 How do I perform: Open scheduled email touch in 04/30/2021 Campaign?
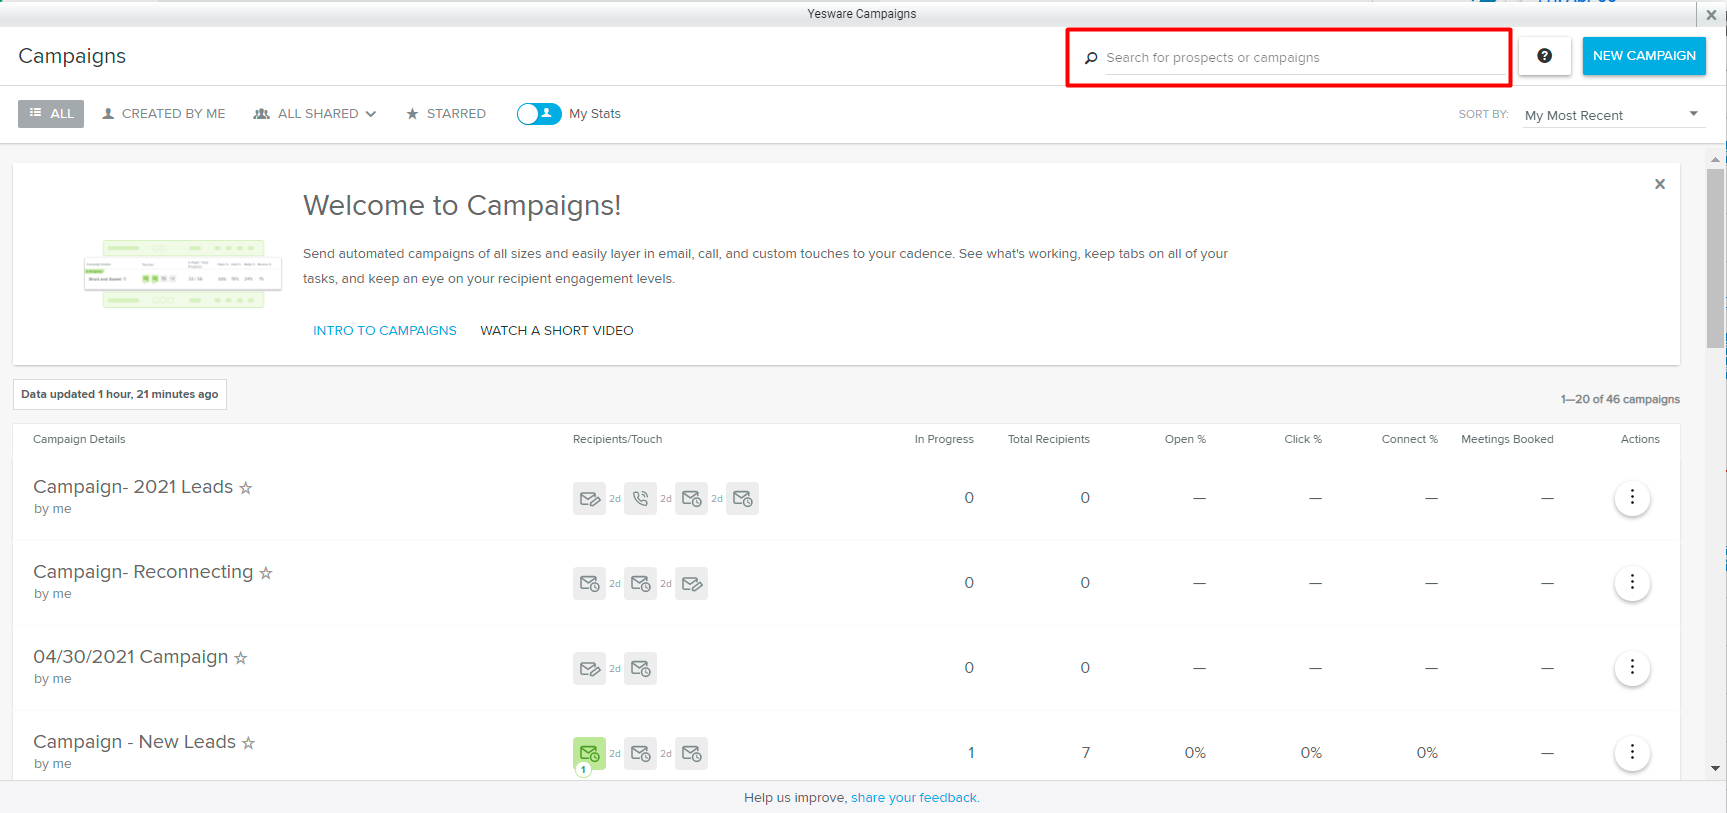[640, 668]
